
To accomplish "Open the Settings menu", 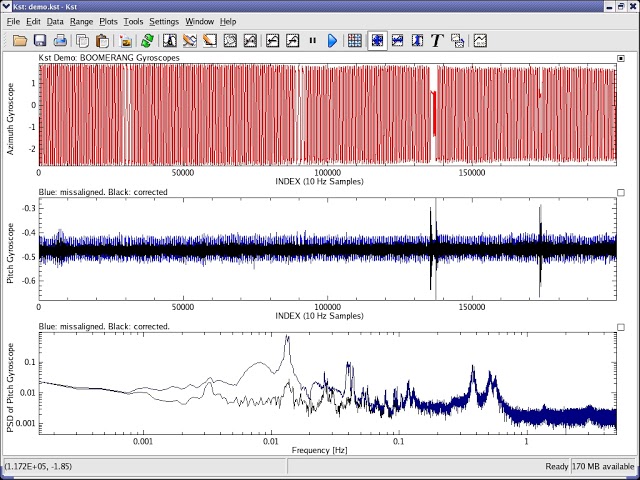I will [164, 22].
